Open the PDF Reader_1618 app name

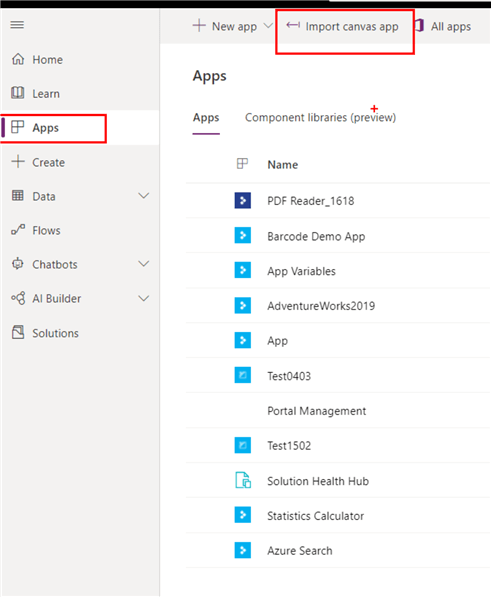point(311,201)
